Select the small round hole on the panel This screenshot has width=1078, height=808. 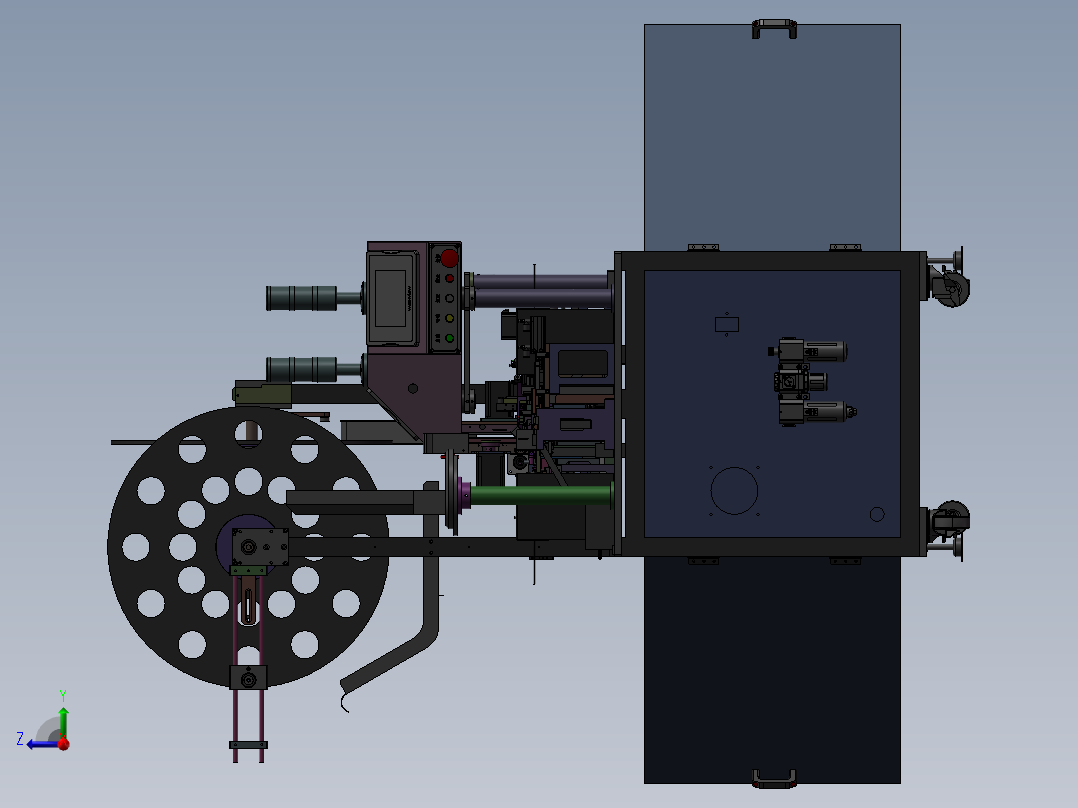point(877,514)
